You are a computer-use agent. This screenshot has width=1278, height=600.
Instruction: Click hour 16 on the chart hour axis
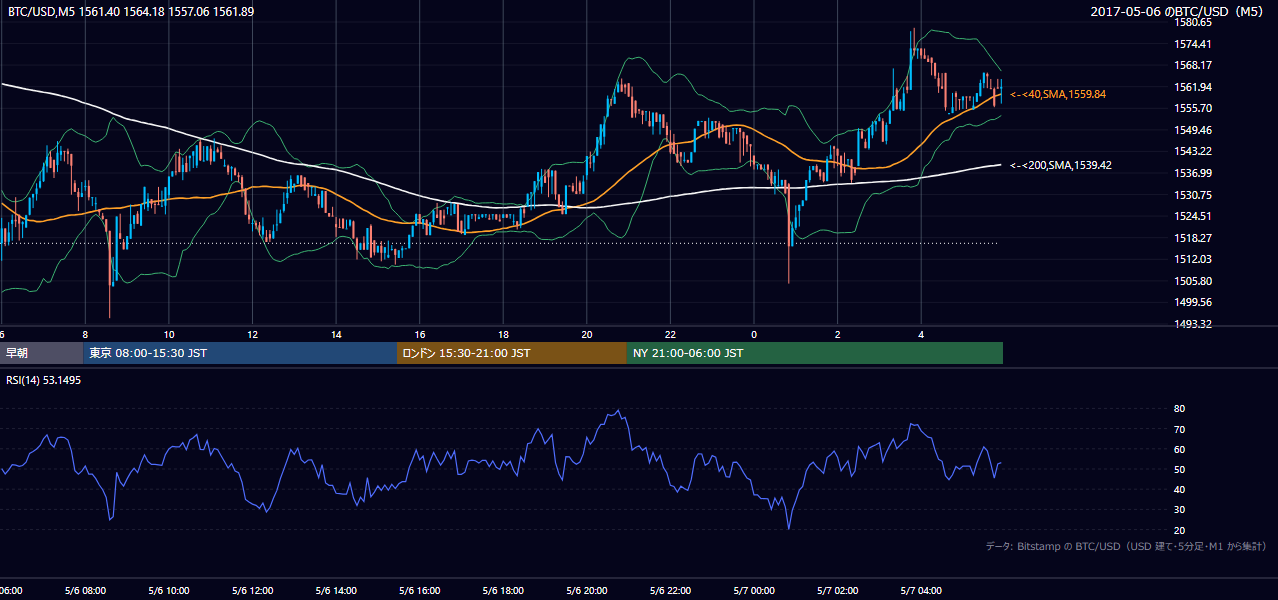coord(420,335)
